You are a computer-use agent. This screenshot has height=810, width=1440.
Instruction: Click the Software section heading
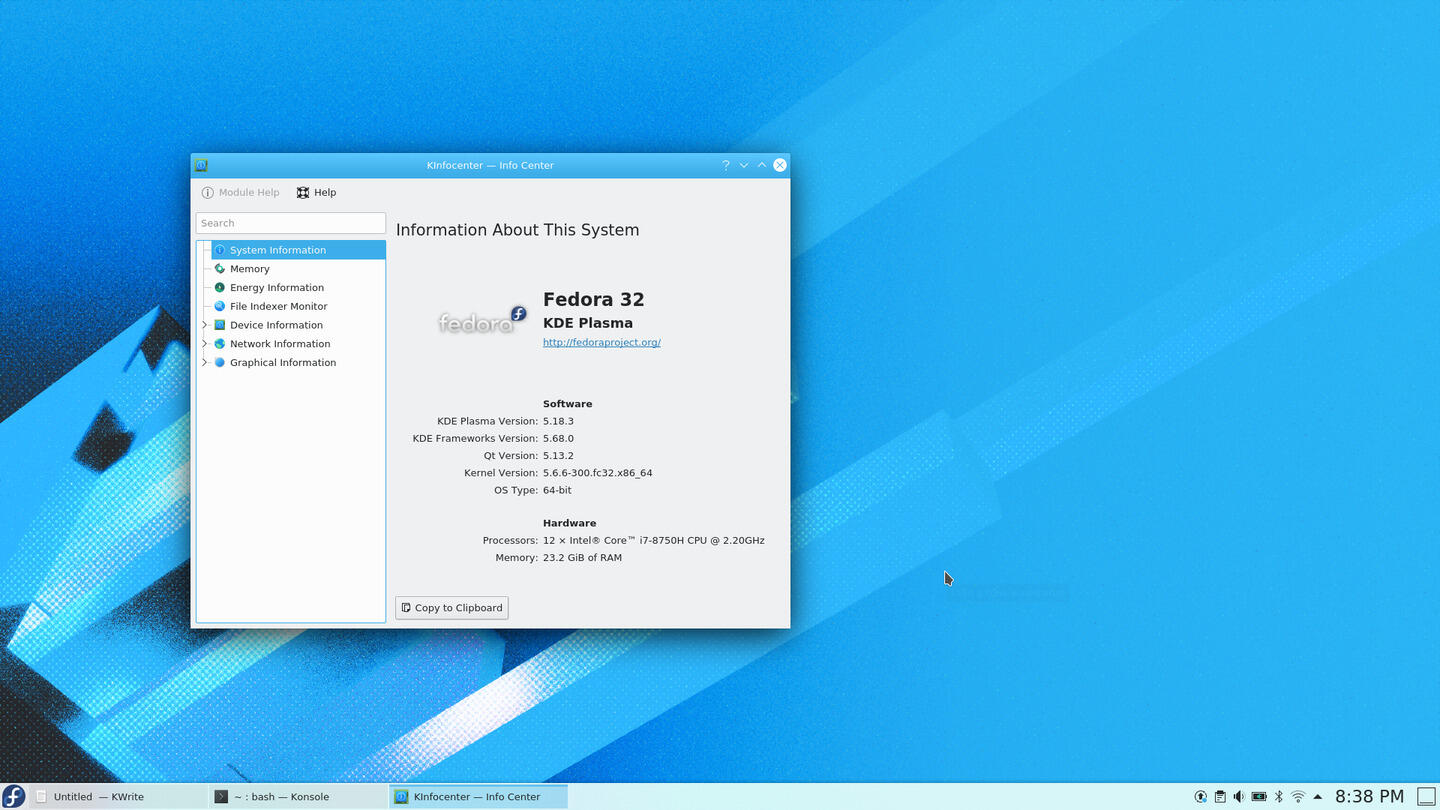pyautogui.click(x=567, y=404)
